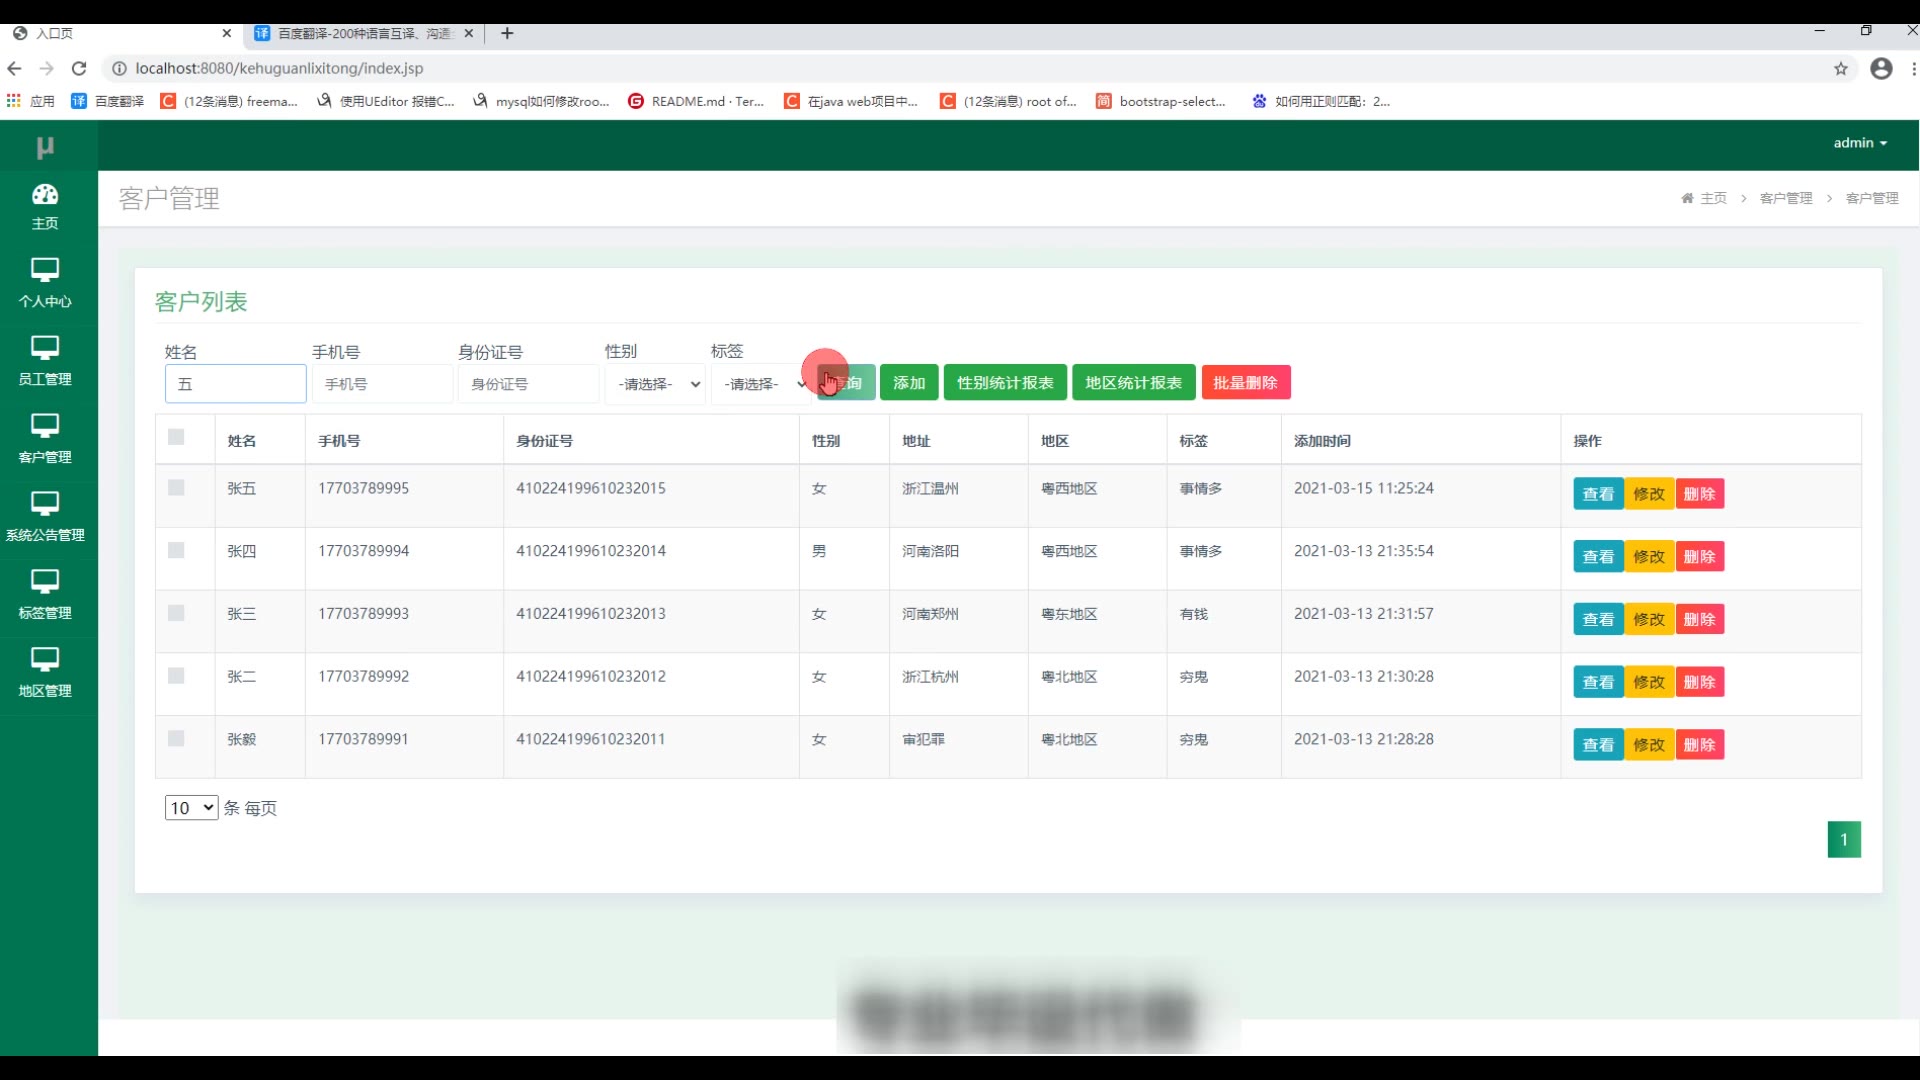
Task: Click the 手机号 search input field
Action: 382,384
